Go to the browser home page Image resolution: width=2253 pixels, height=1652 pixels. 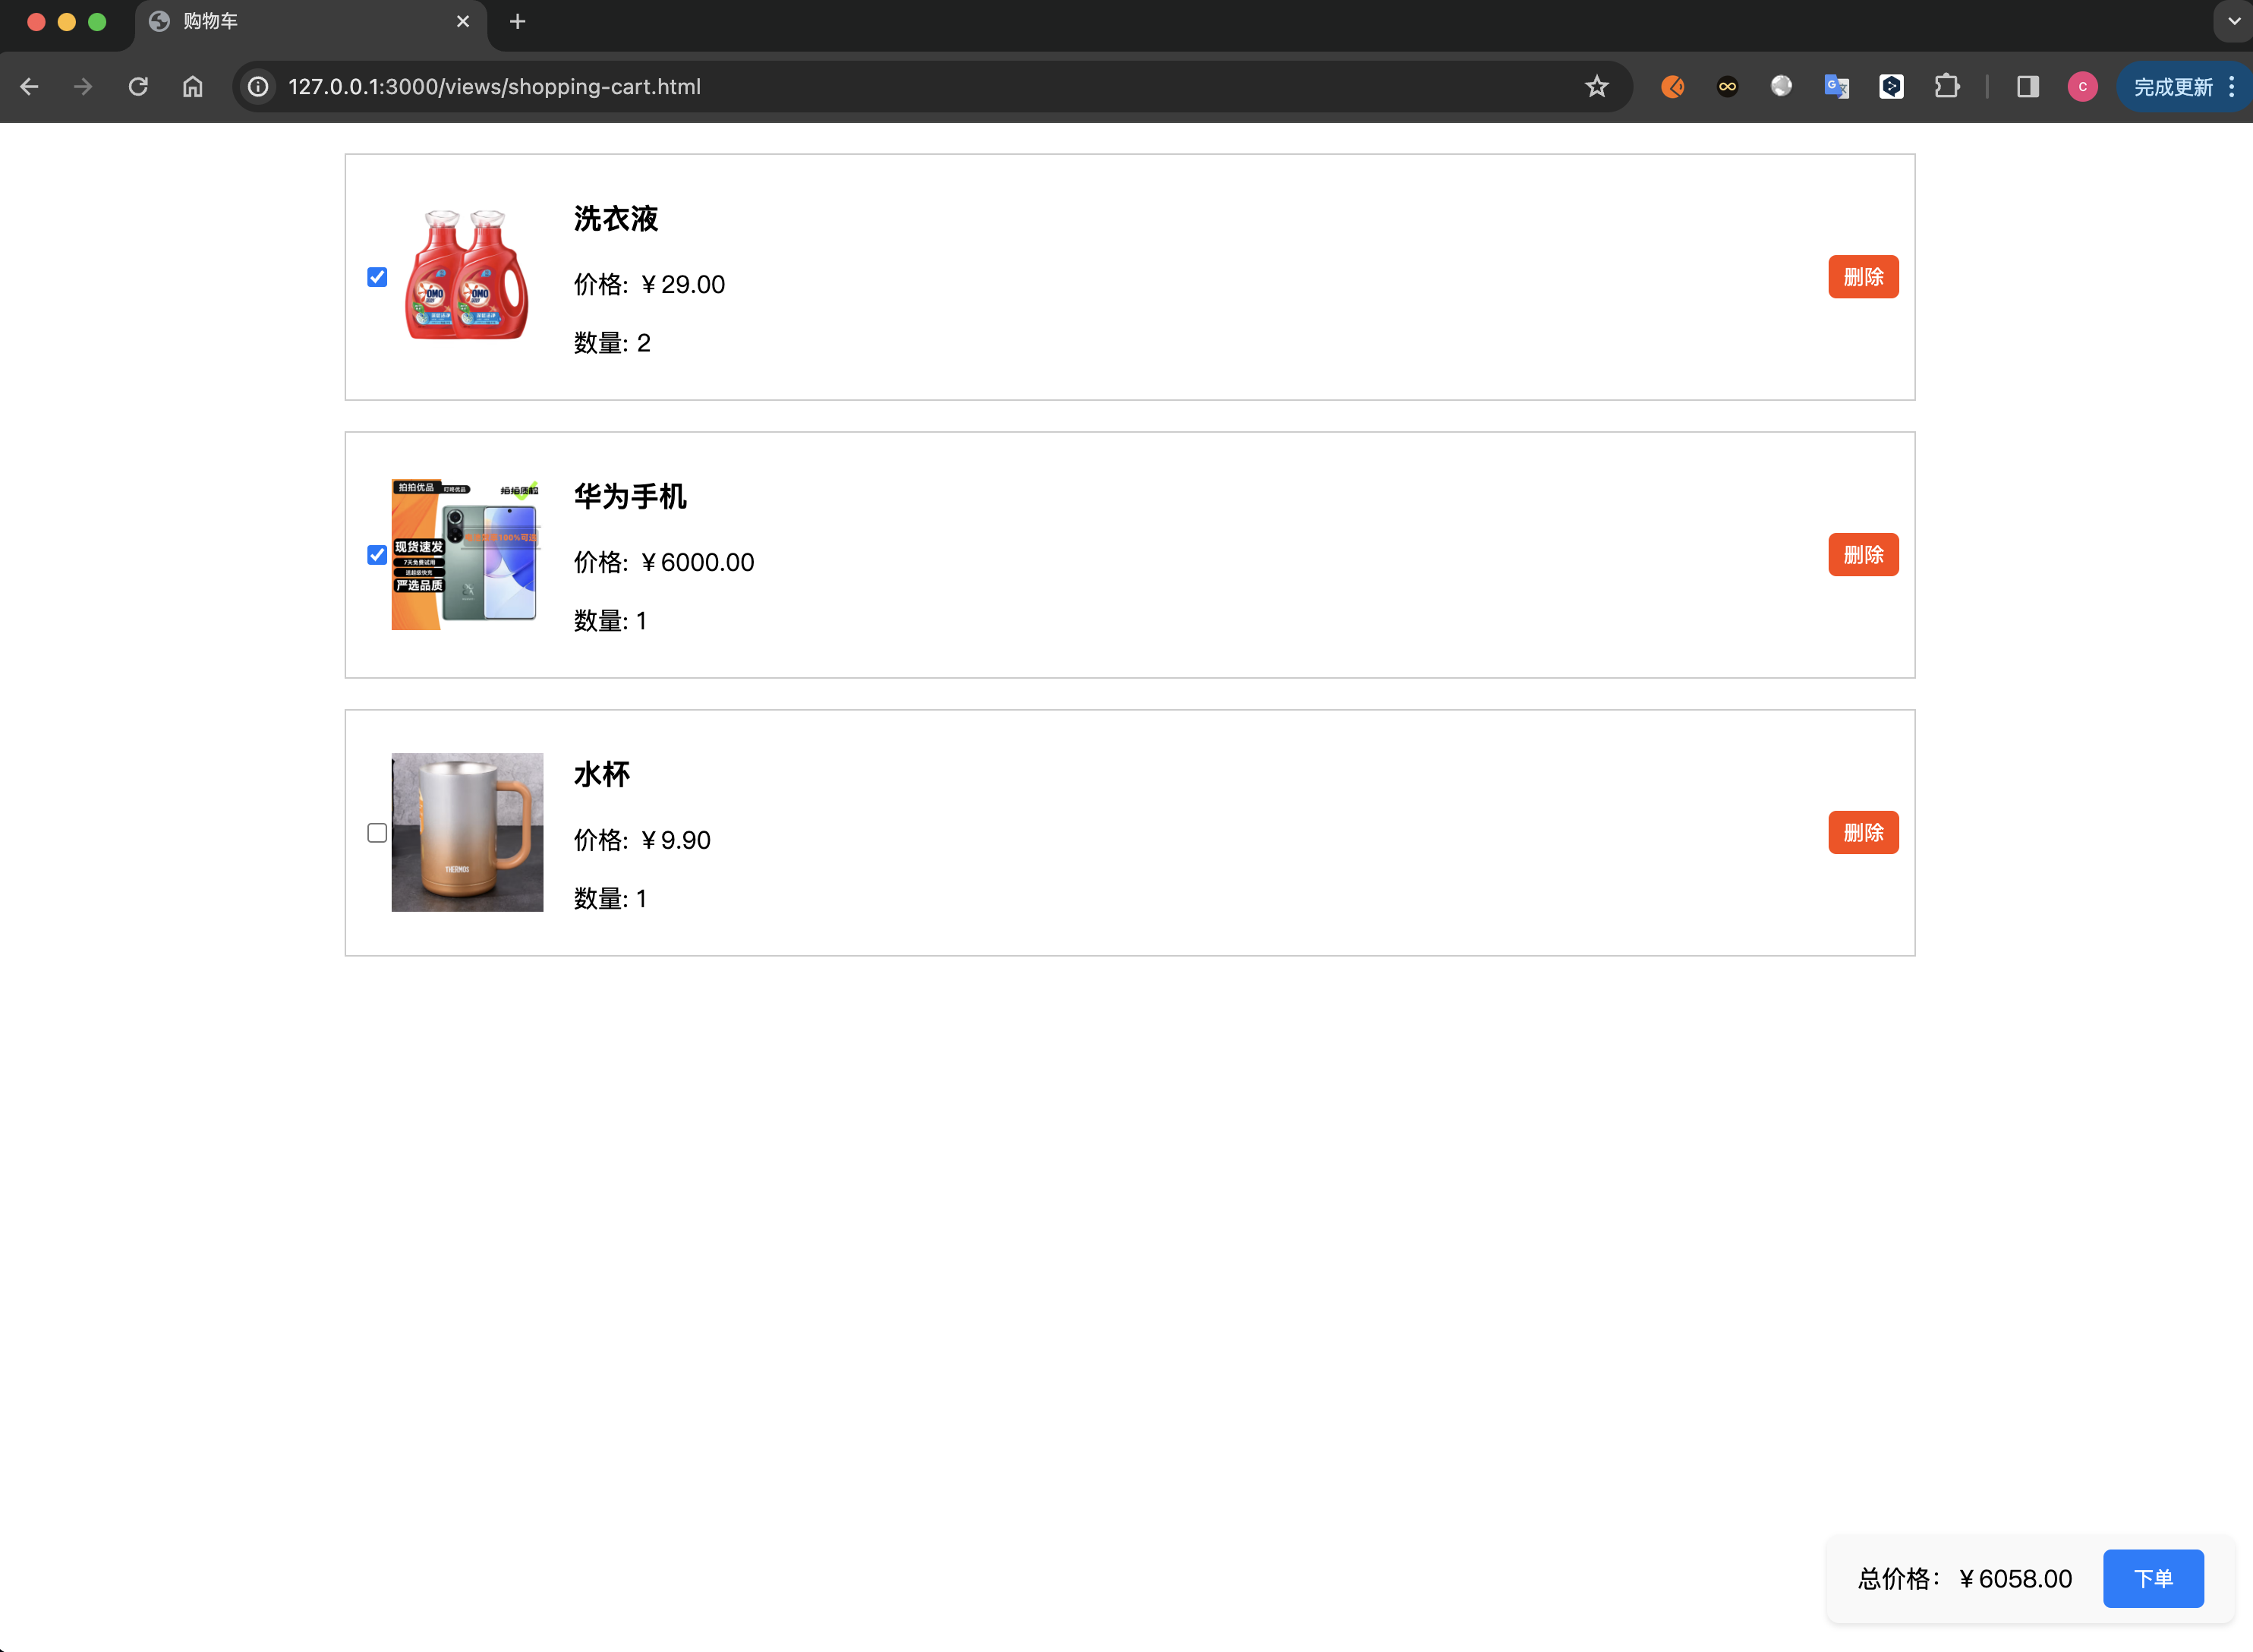193,87
